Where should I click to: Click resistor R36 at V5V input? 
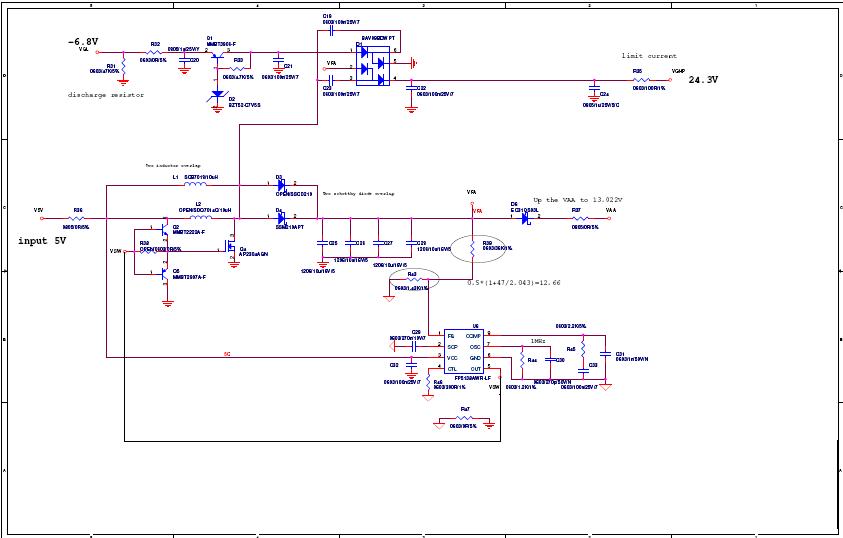(76, 218)
